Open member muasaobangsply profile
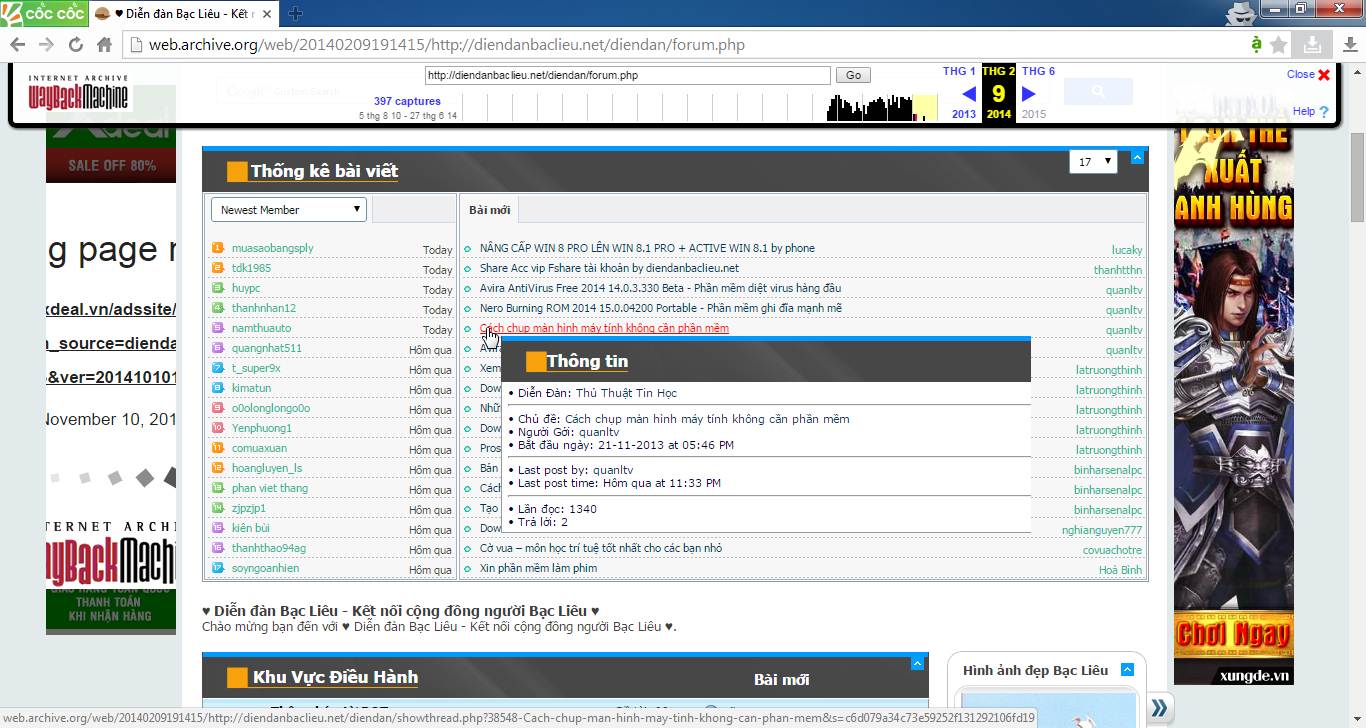 tap(272, 248)
